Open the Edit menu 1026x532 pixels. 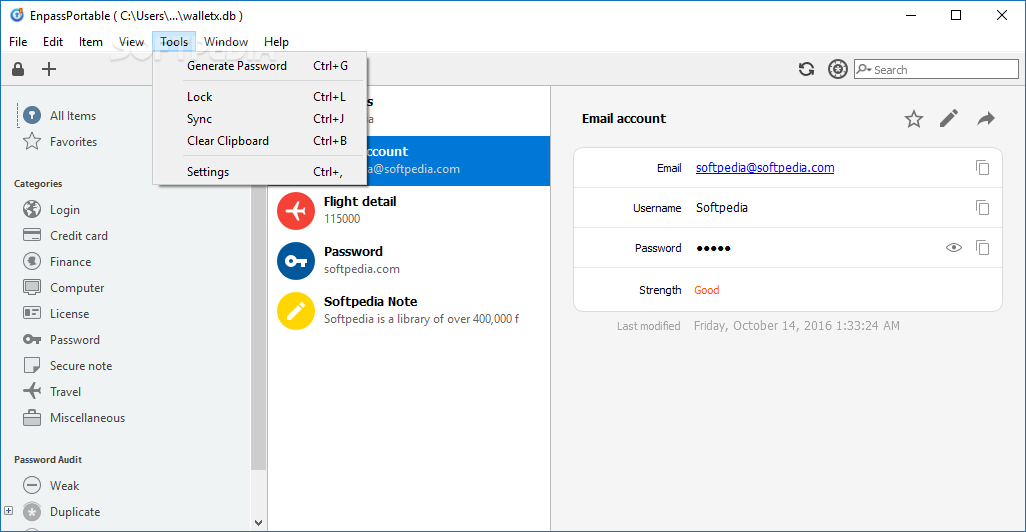pyautogui.click(x=53, y=42)
